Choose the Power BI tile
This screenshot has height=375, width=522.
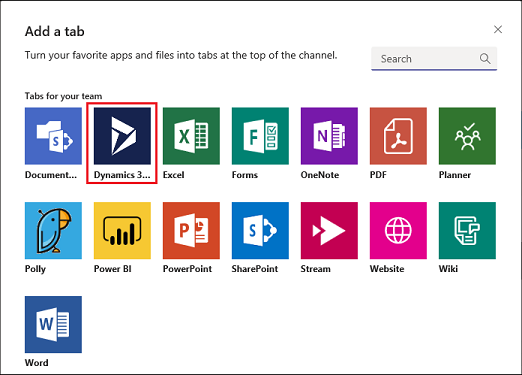122,230
